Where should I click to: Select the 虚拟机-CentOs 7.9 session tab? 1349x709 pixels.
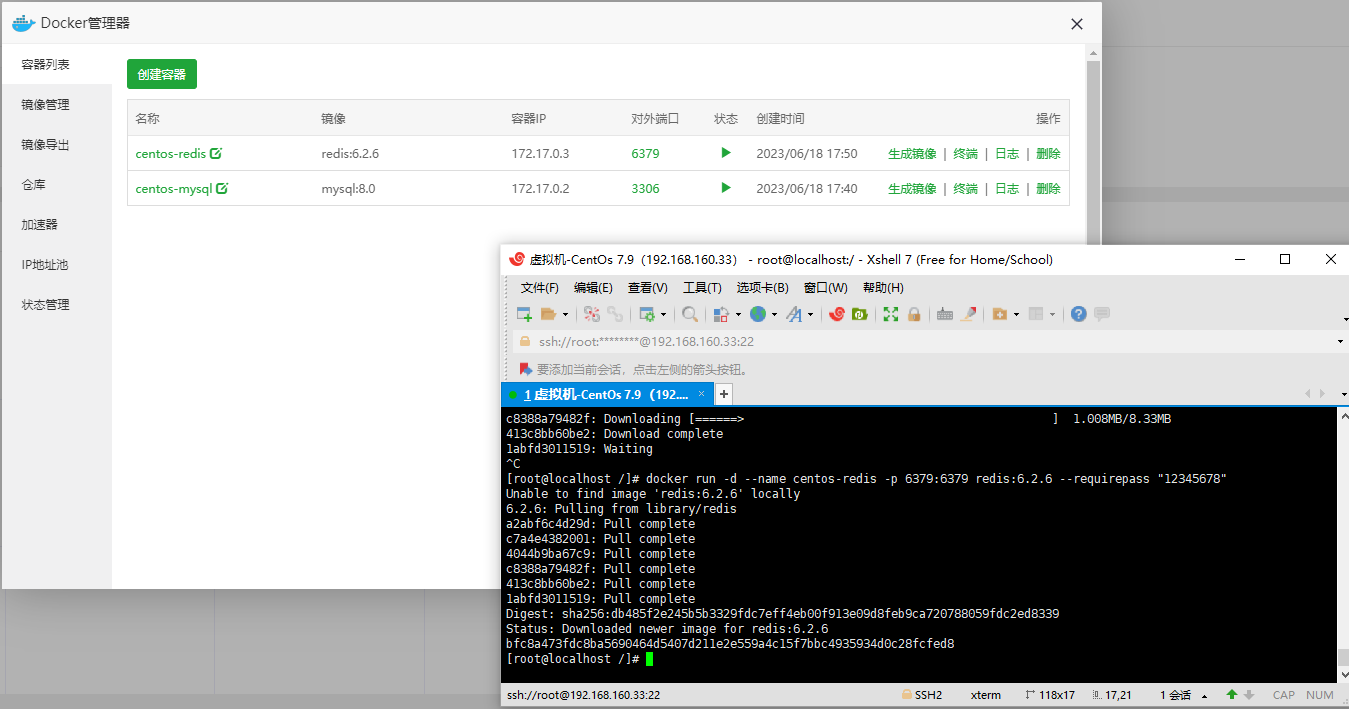[x=606, y=395]
